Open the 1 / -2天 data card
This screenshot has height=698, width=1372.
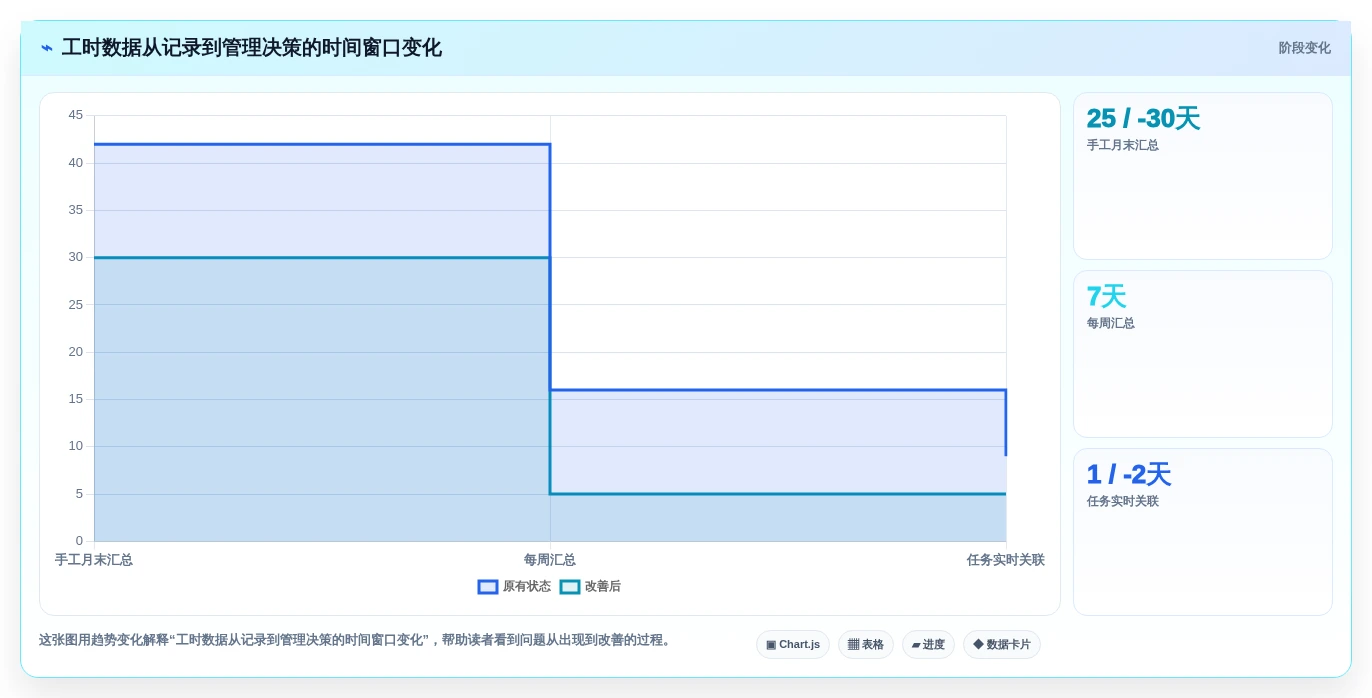(x=1203, y=532)
